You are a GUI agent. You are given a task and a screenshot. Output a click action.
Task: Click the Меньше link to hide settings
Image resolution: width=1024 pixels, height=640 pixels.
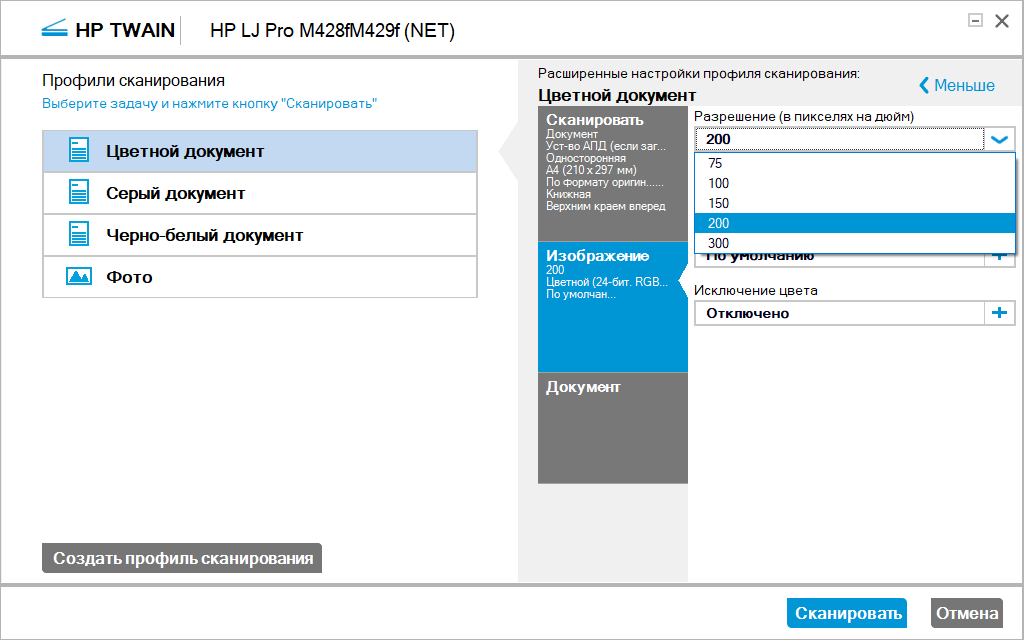pos(964,85)
